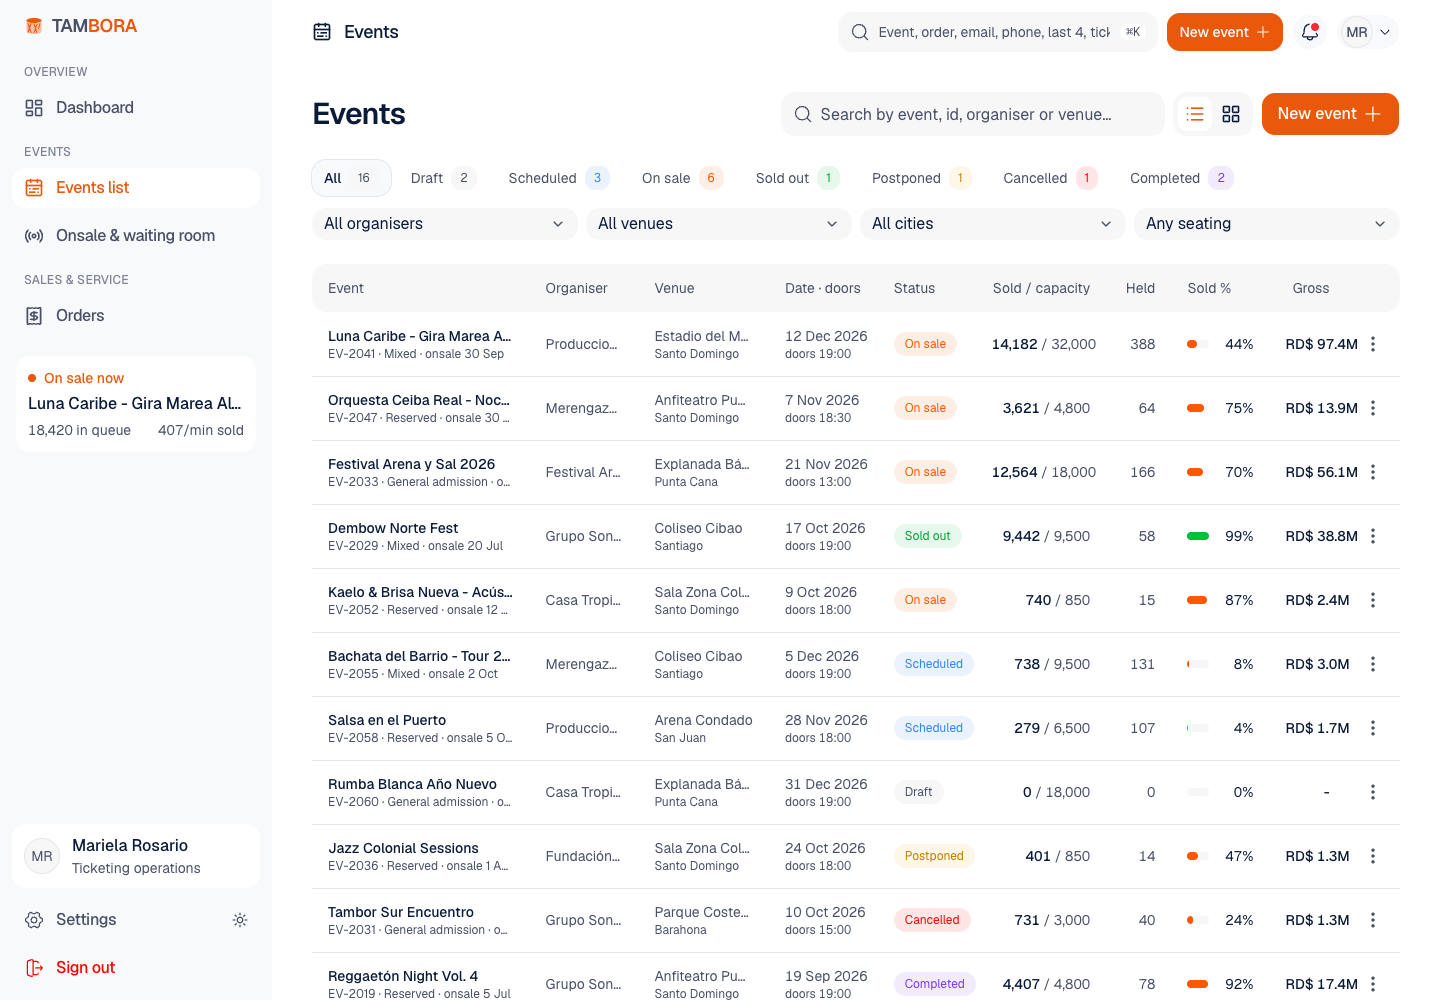Open row actions for Salsa en el Puerto

coord(1373,728)
